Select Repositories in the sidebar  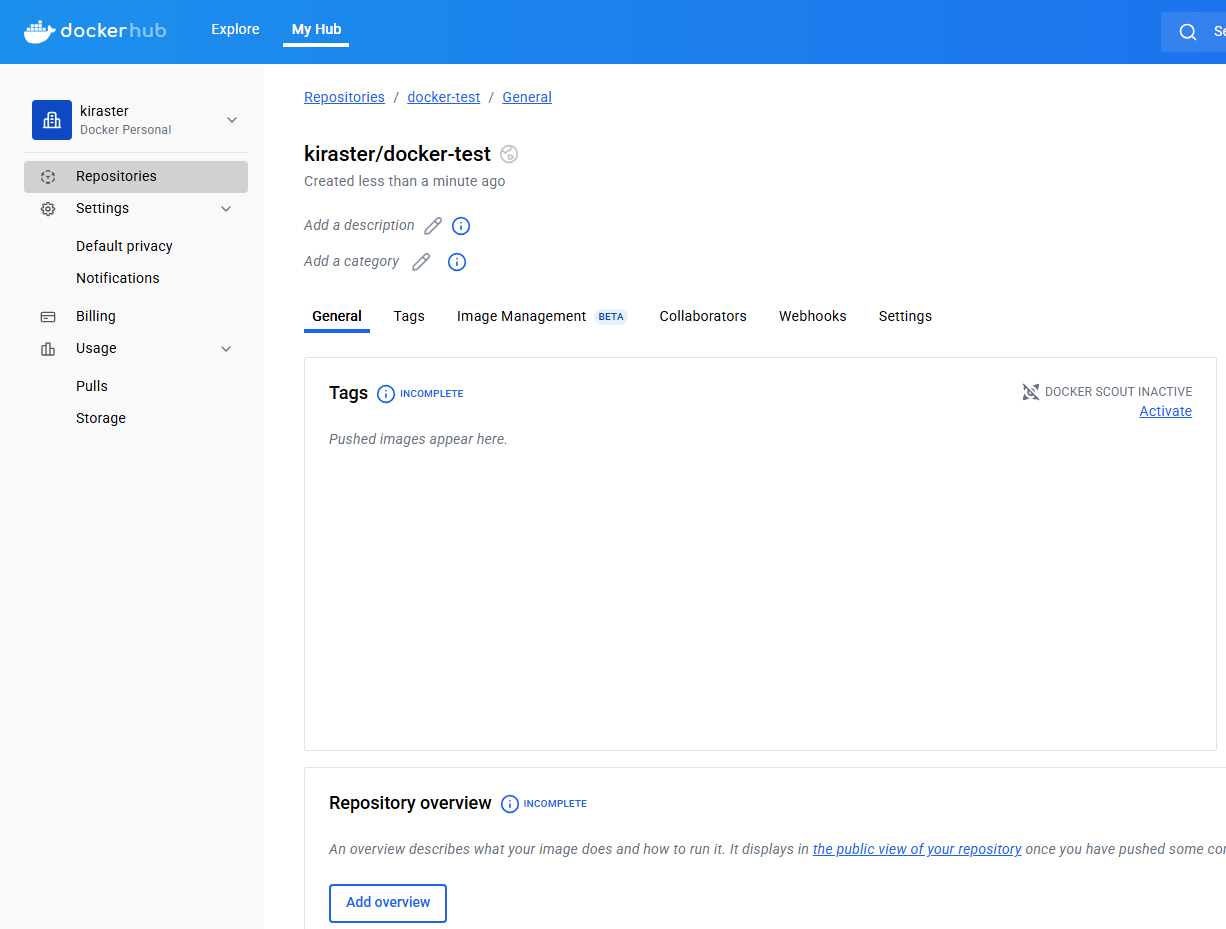coord(136,176)
